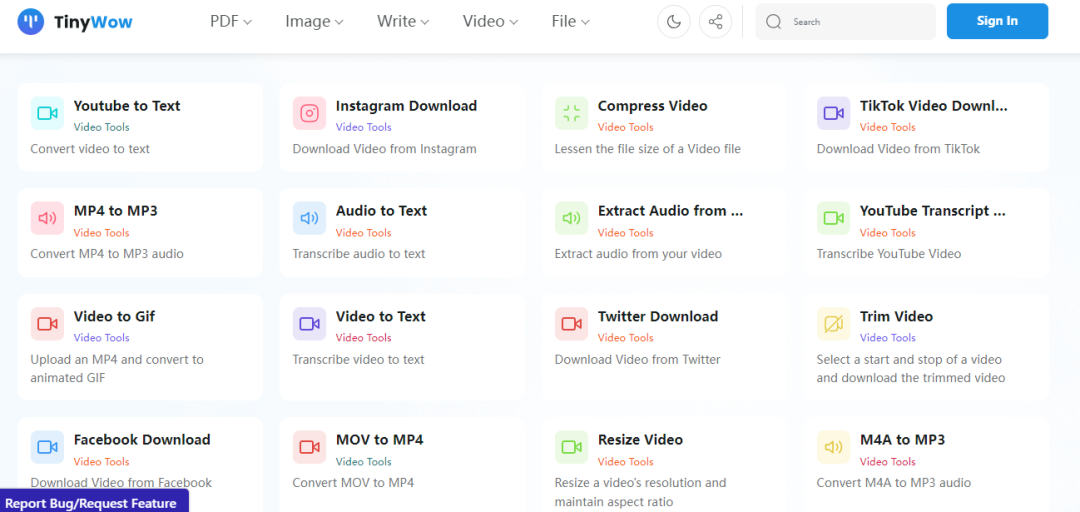The height and width of the screenshot is (512, 1080).
Task: Click "Convert video to text" description
Action: [90, 149]
